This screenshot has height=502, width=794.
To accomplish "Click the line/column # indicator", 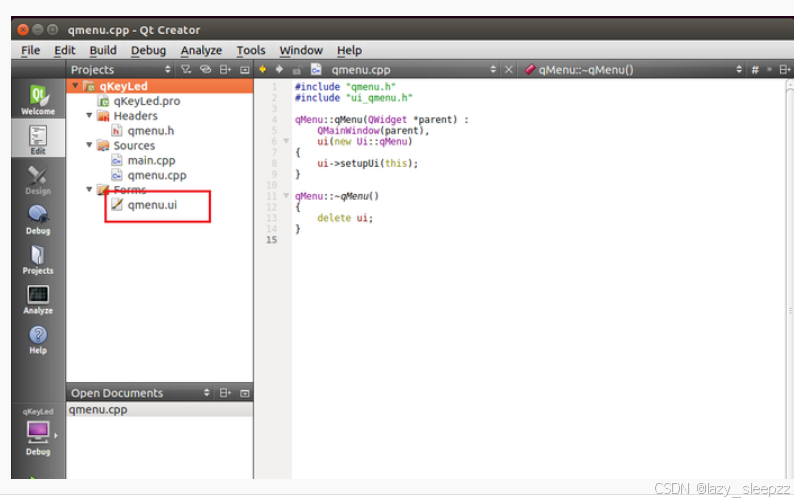I will (x=755, y=70).
